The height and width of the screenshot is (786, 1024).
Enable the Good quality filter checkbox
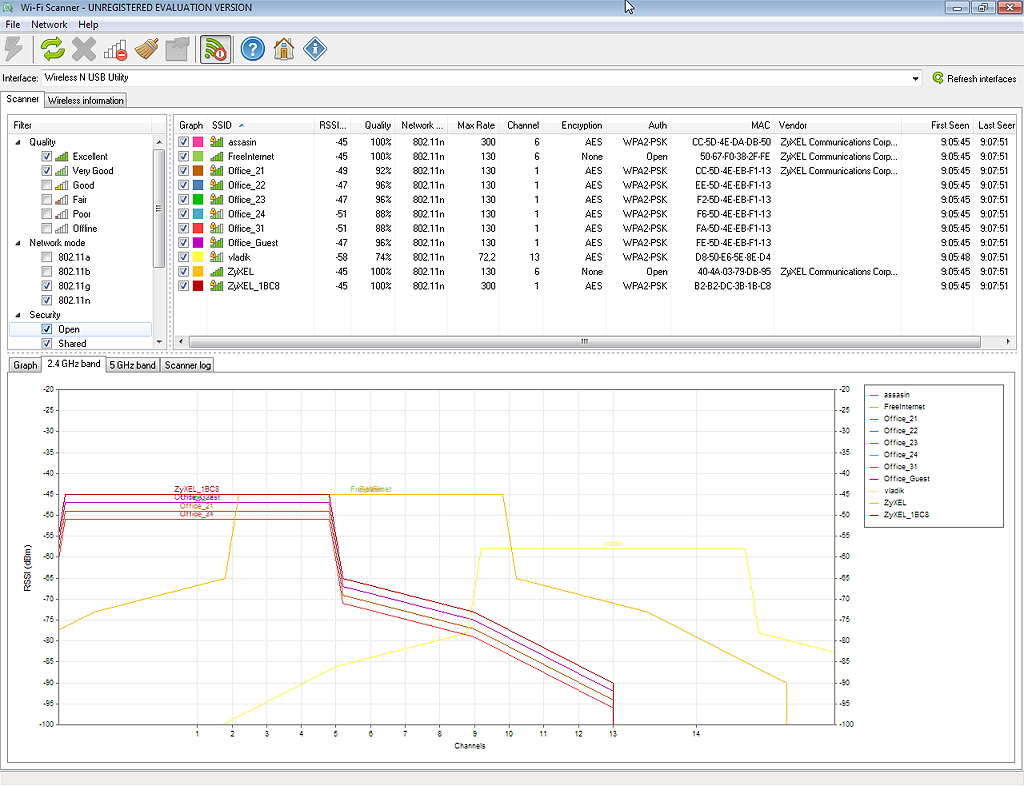pyautogui.click(x=47, y=185)
